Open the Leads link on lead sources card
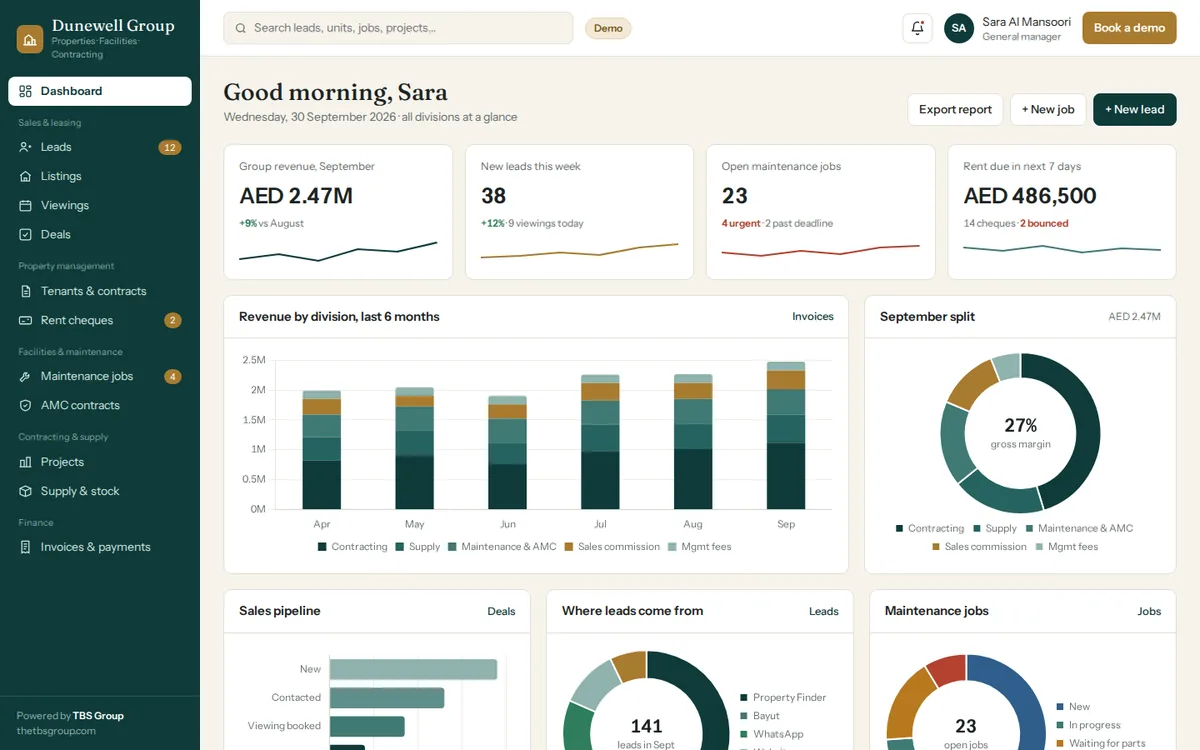 (824, 611)
